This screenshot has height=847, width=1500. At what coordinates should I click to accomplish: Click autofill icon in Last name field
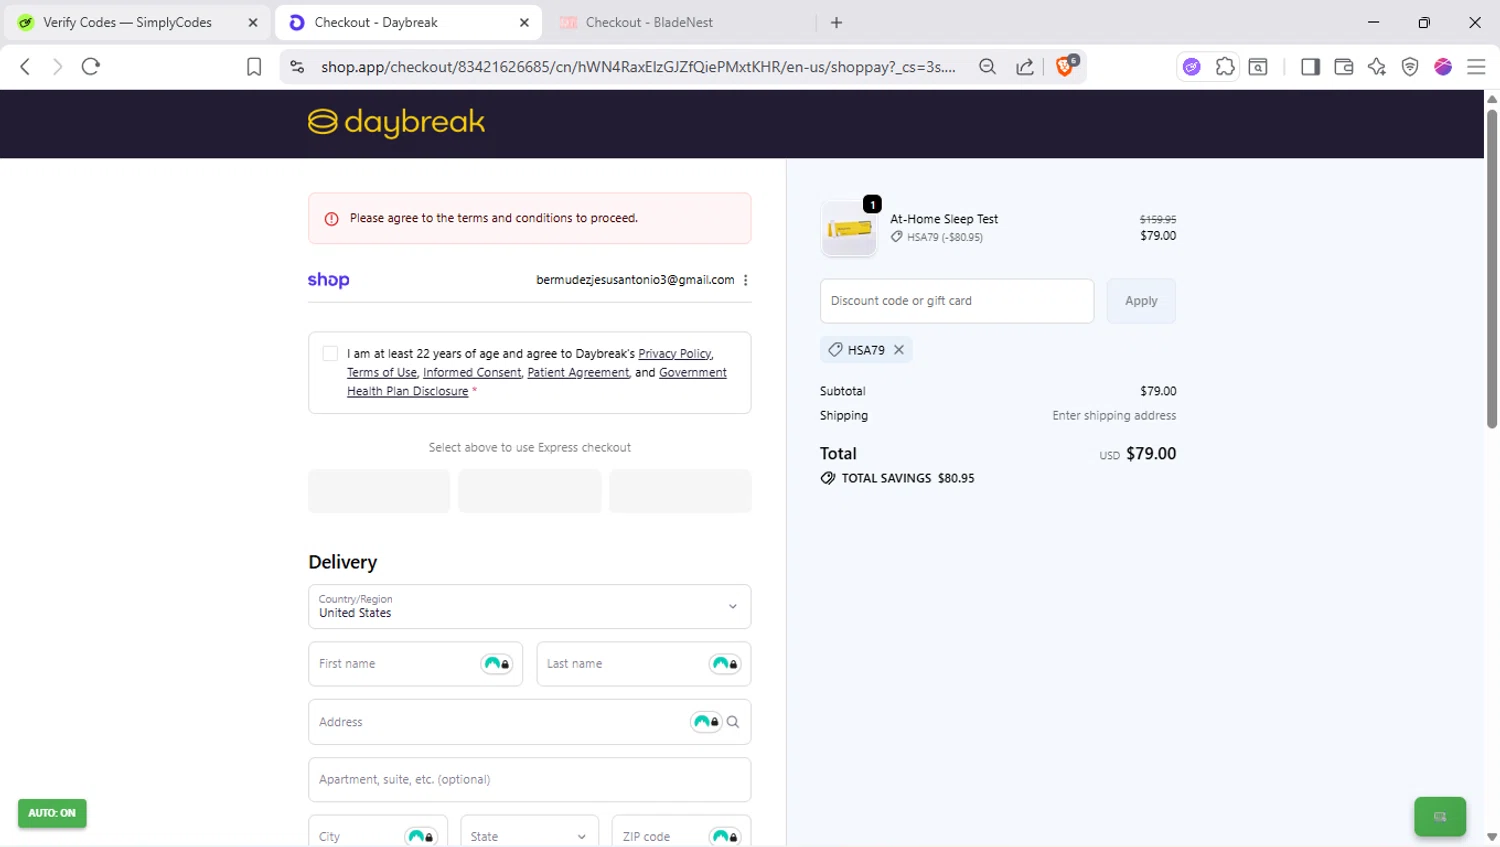click(725, 664)
